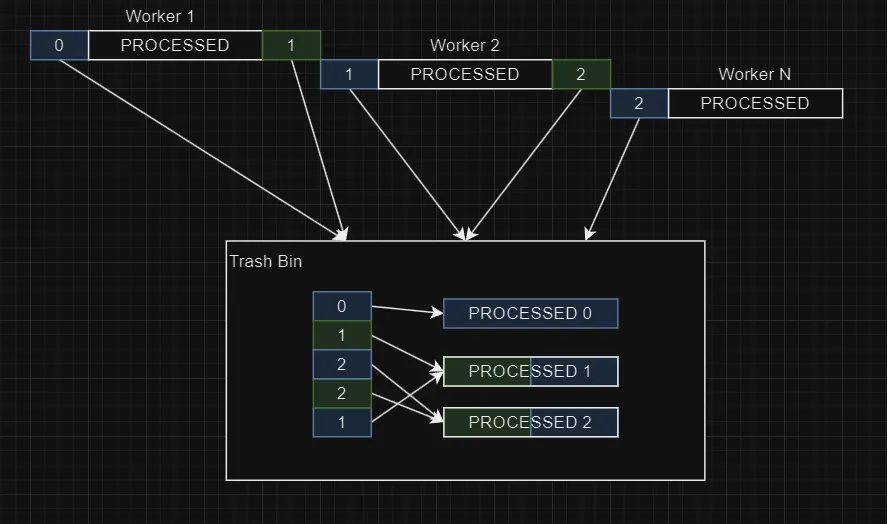Click blue 2 box starting Worker N row

(639, 103)
